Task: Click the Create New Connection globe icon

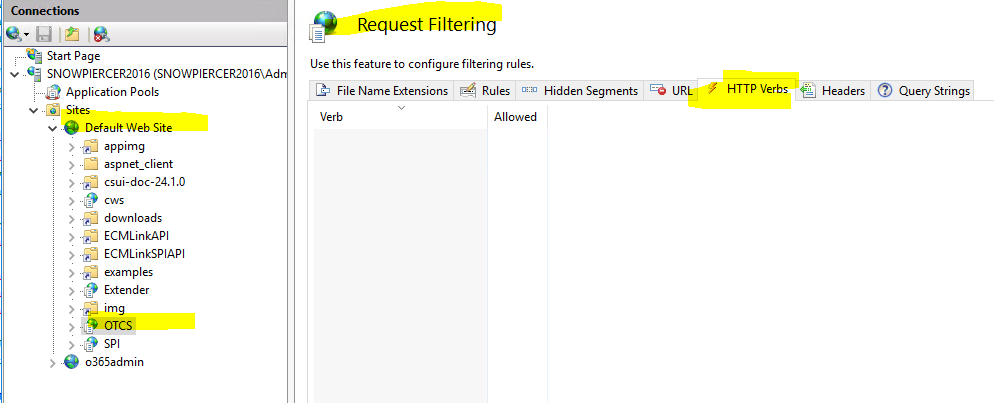Action: pos(14,33)
